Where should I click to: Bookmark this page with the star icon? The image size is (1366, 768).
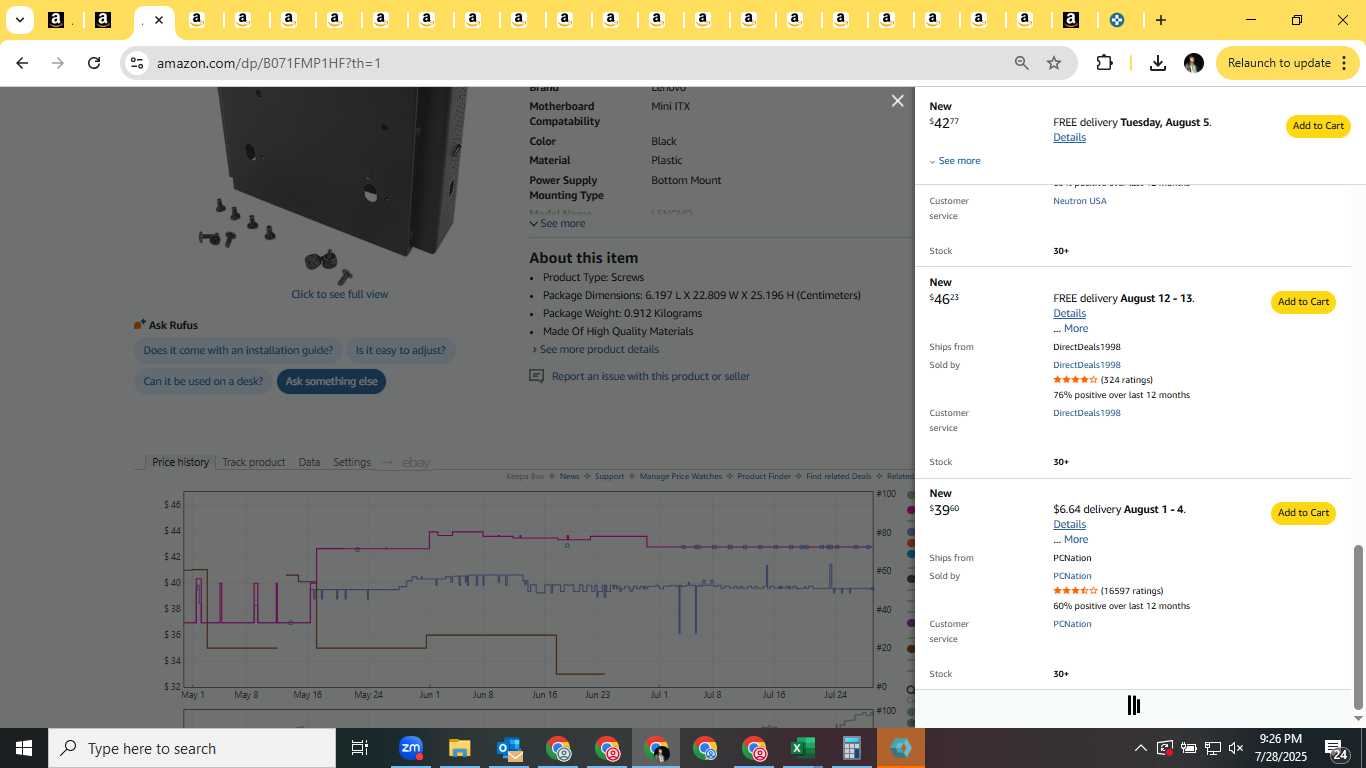point(1054,63)
